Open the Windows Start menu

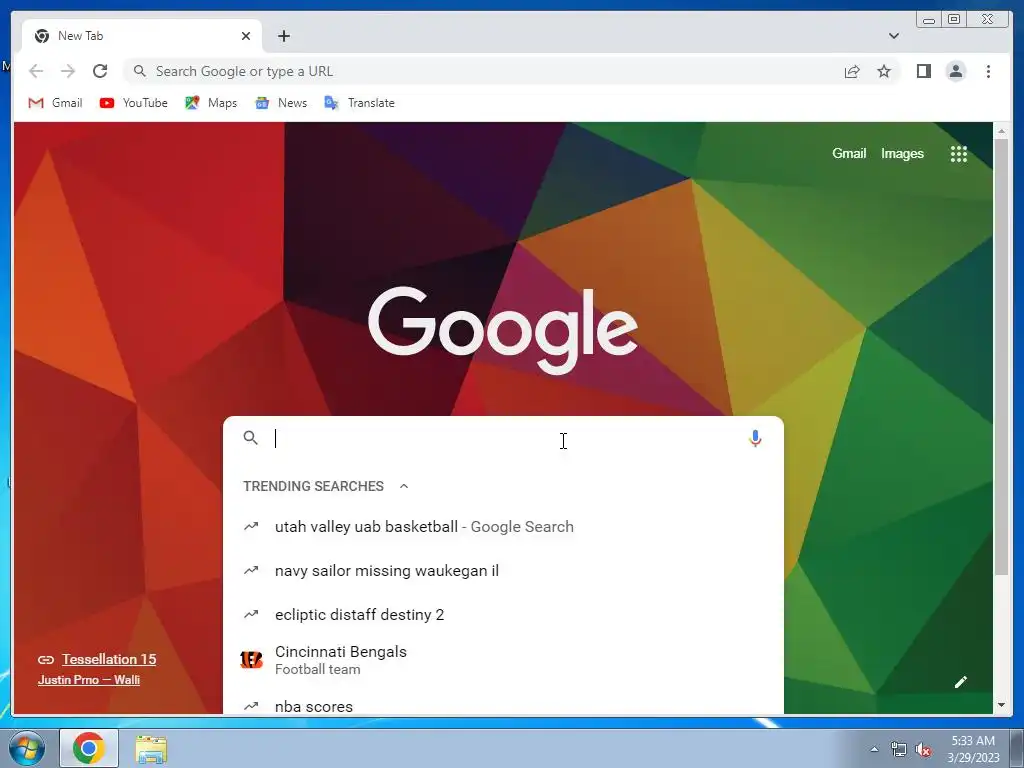pos(27,749)
